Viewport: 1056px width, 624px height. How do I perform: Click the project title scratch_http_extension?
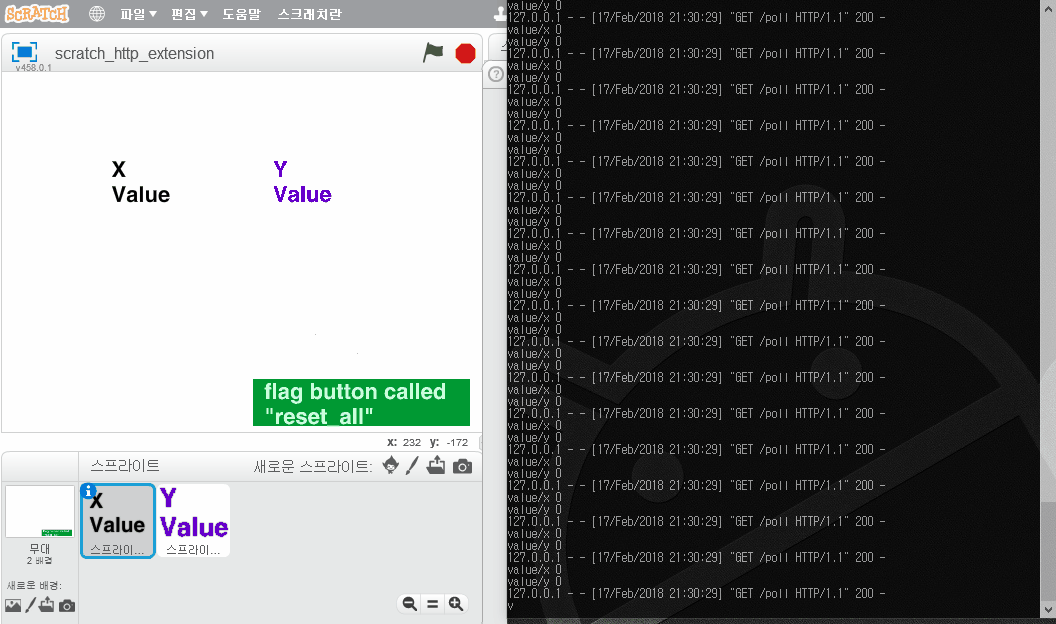pos(134,53)
